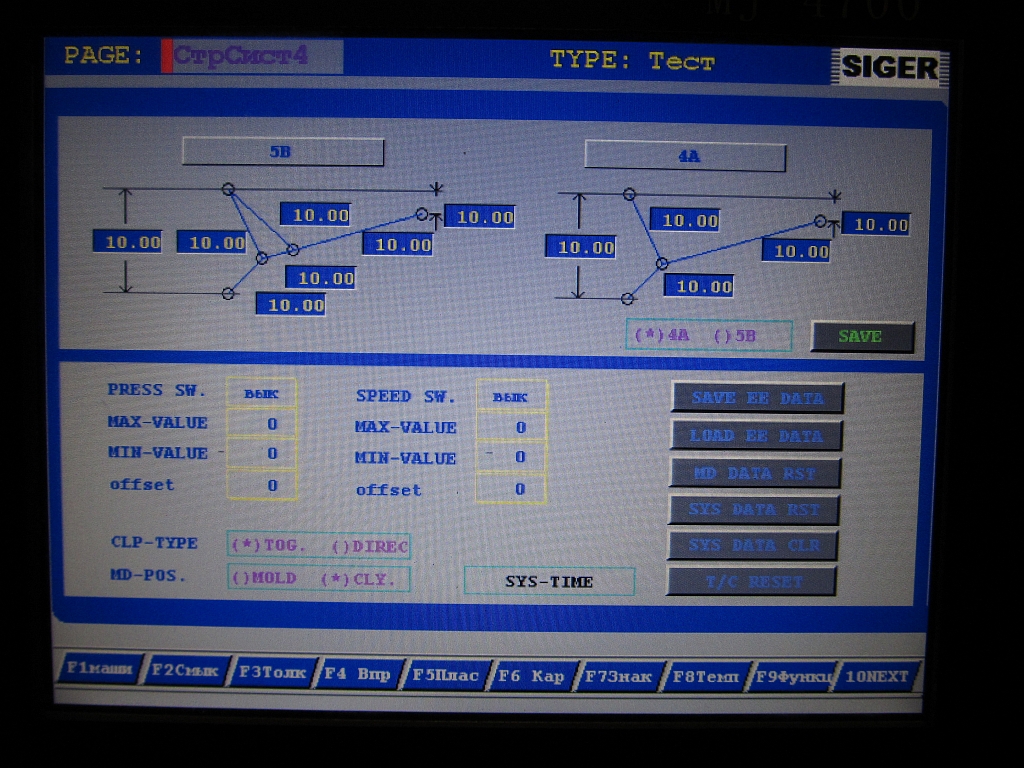Viewport: 1024px width, 768px height.
Task: Click the PAGE name field СтрСист4
Action: click(x=254, y=57)
